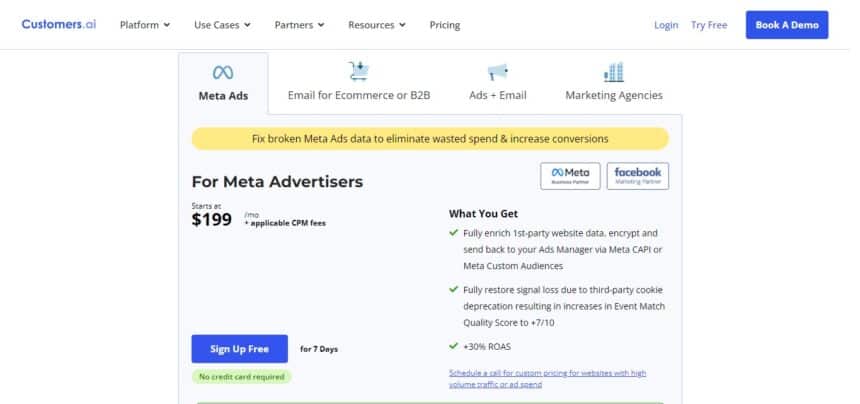Click the $199 price text
The width and height of the screenshot is (860, 404).
click(212, 220)
